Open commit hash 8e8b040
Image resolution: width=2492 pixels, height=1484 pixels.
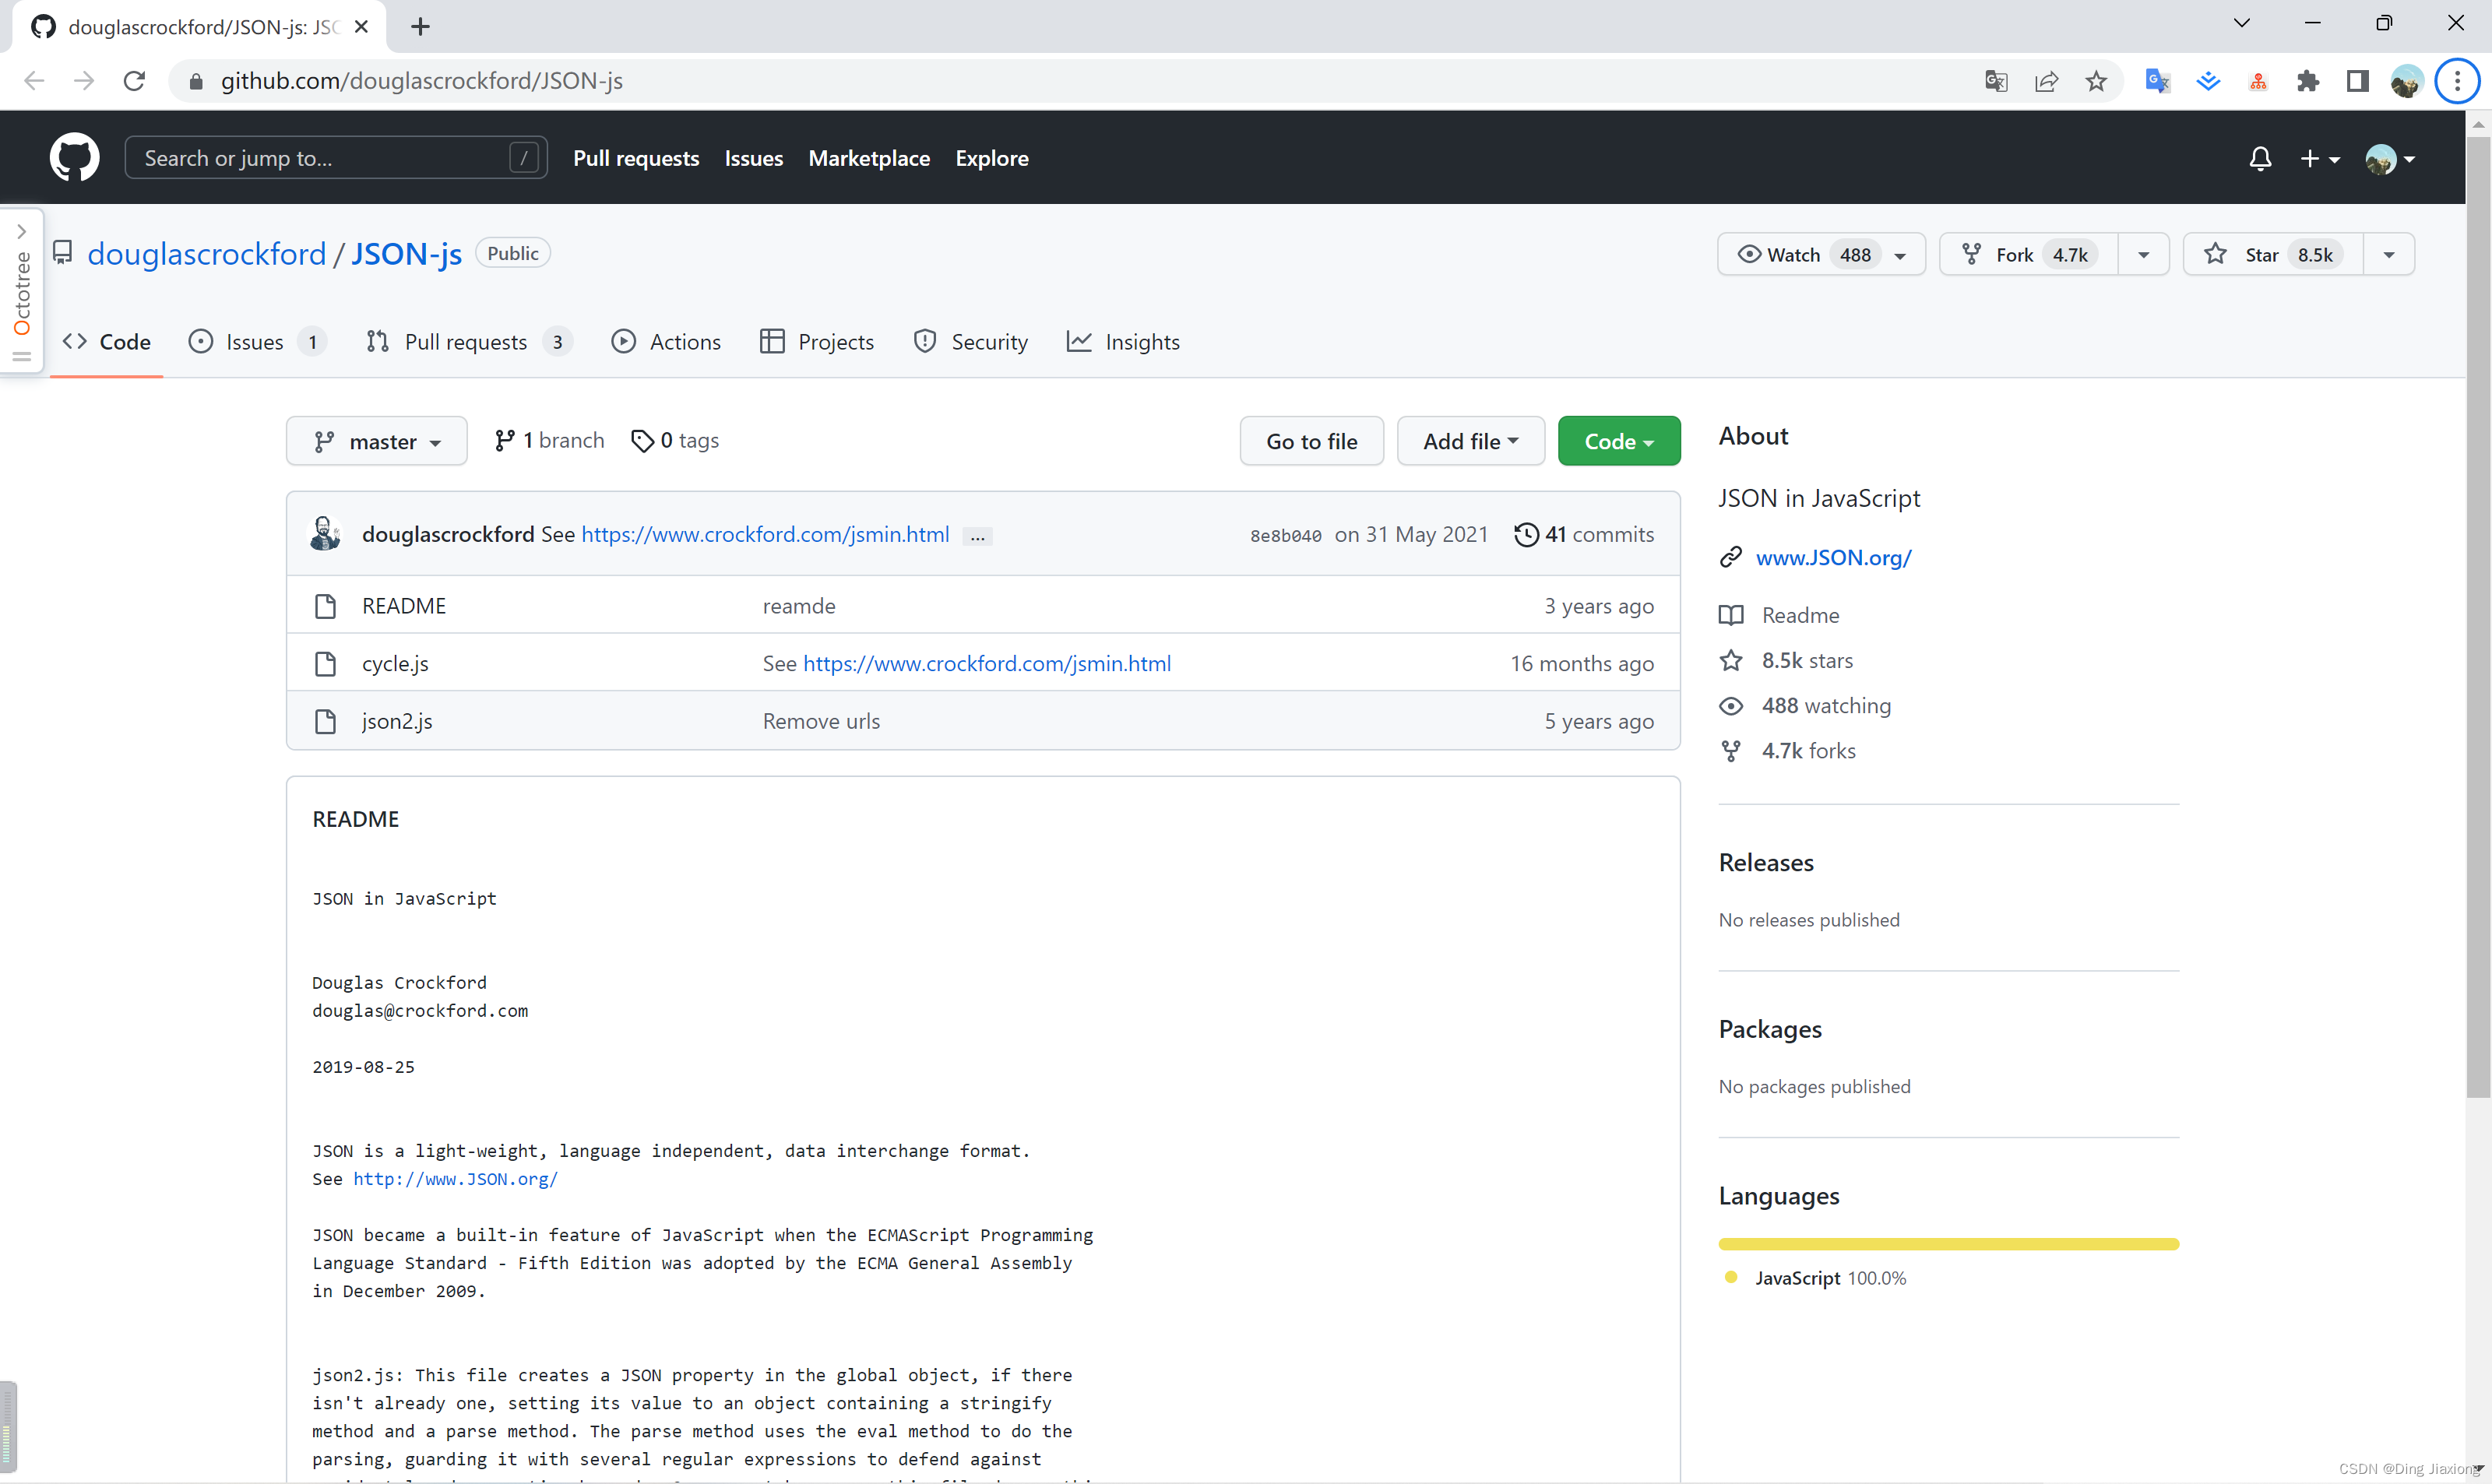pos(1285,536)
